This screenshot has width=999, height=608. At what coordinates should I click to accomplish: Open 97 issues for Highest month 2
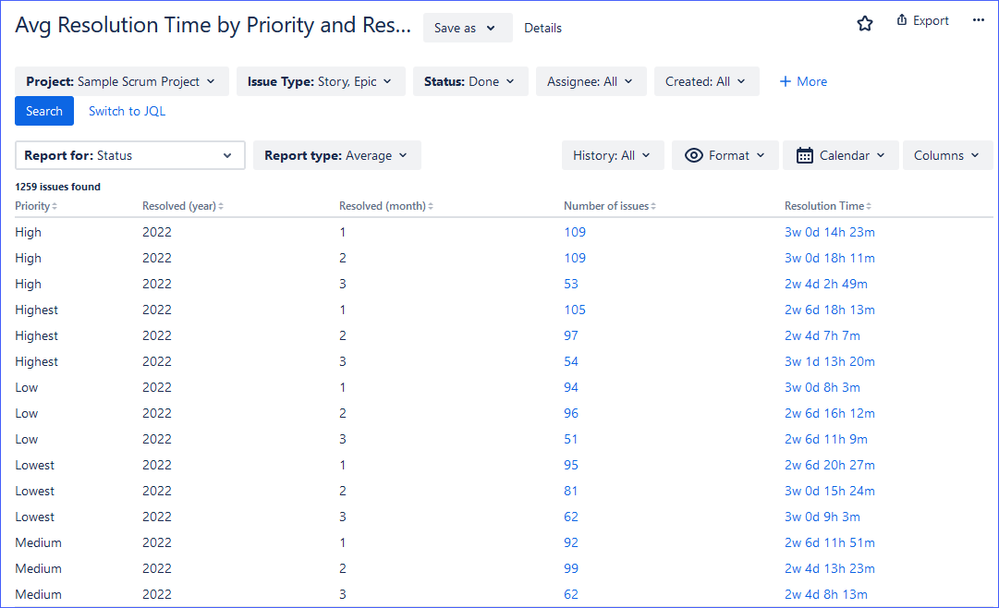click(x=571, y=335)
